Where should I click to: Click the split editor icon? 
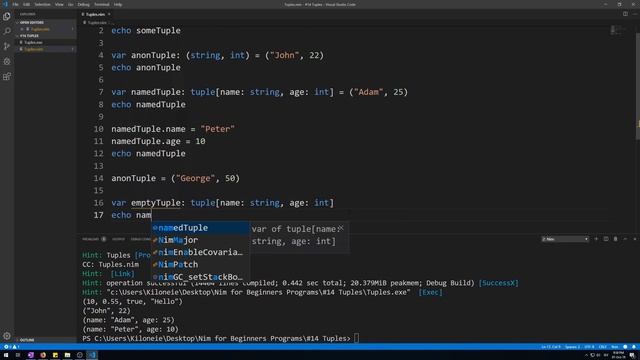625,14
